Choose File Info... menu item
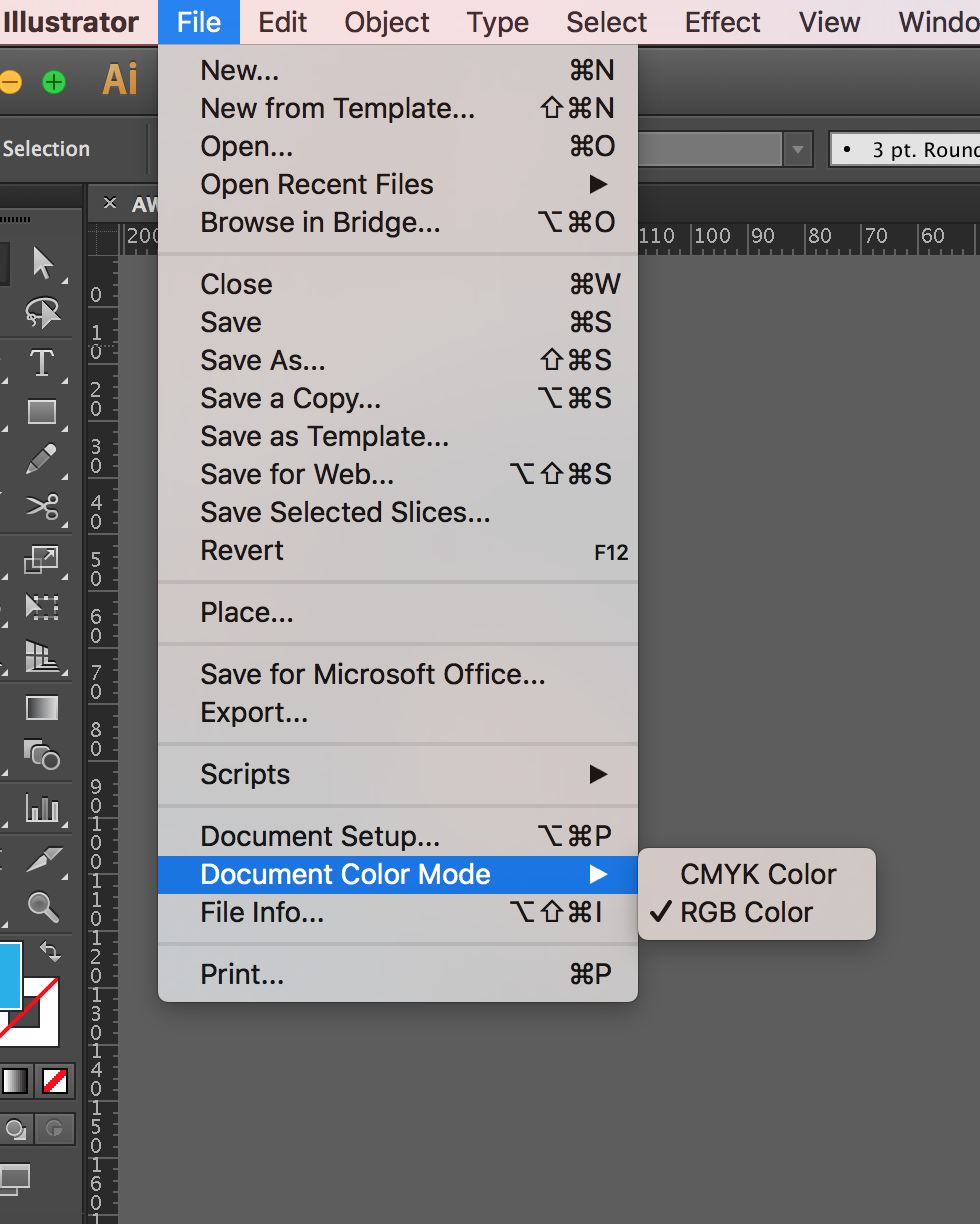 (398, 912)
